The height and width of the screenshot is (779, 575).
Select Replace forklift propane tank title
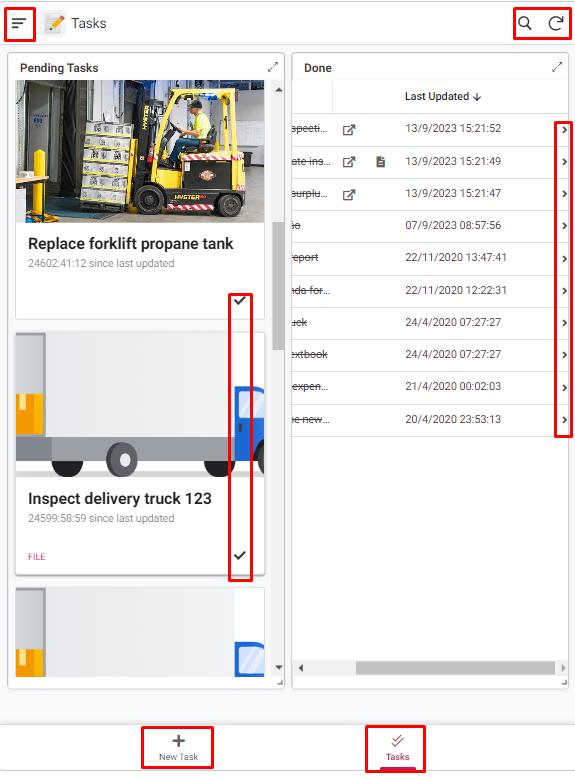coord(131,243)
